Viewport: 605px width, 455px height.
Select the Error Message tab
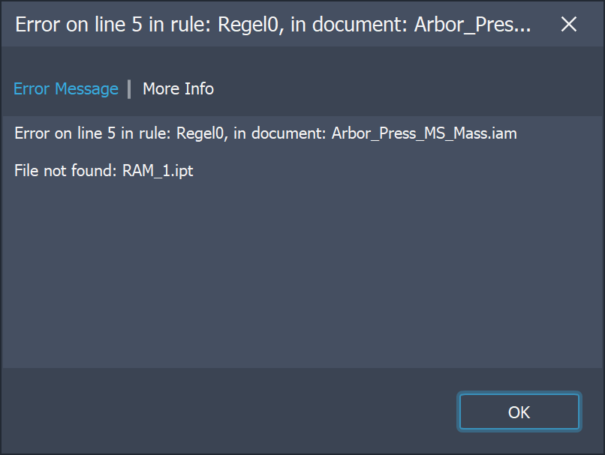(x=66, y=89)
